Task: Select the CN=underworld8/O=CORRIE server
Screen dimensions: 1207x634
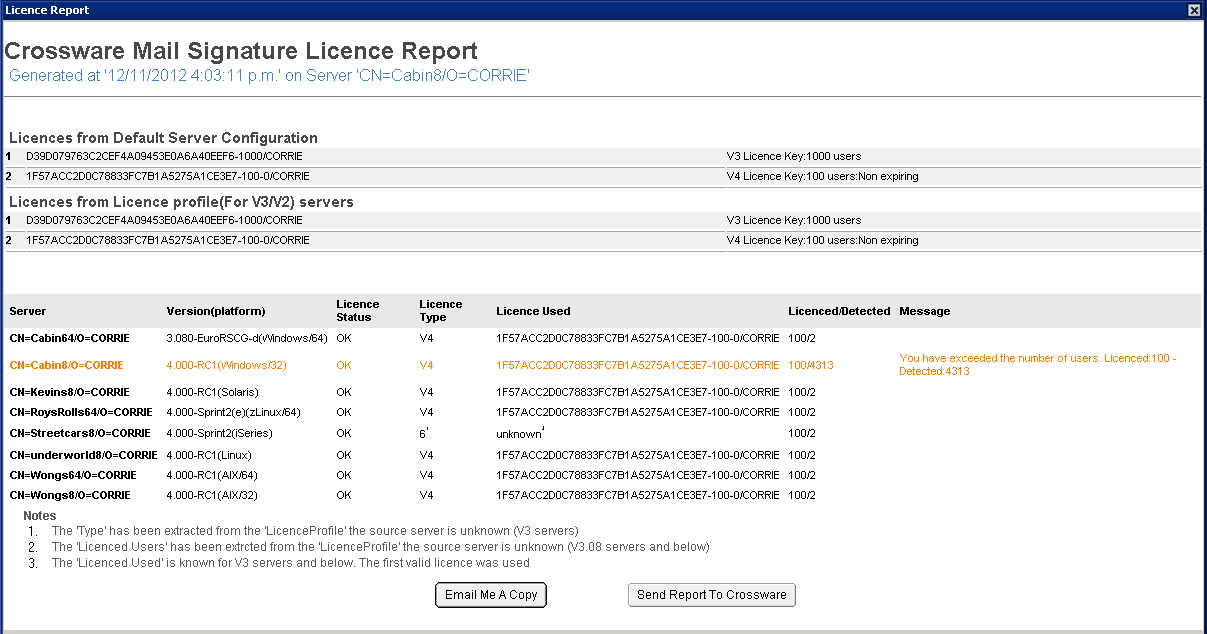Action: coord(83,455)
